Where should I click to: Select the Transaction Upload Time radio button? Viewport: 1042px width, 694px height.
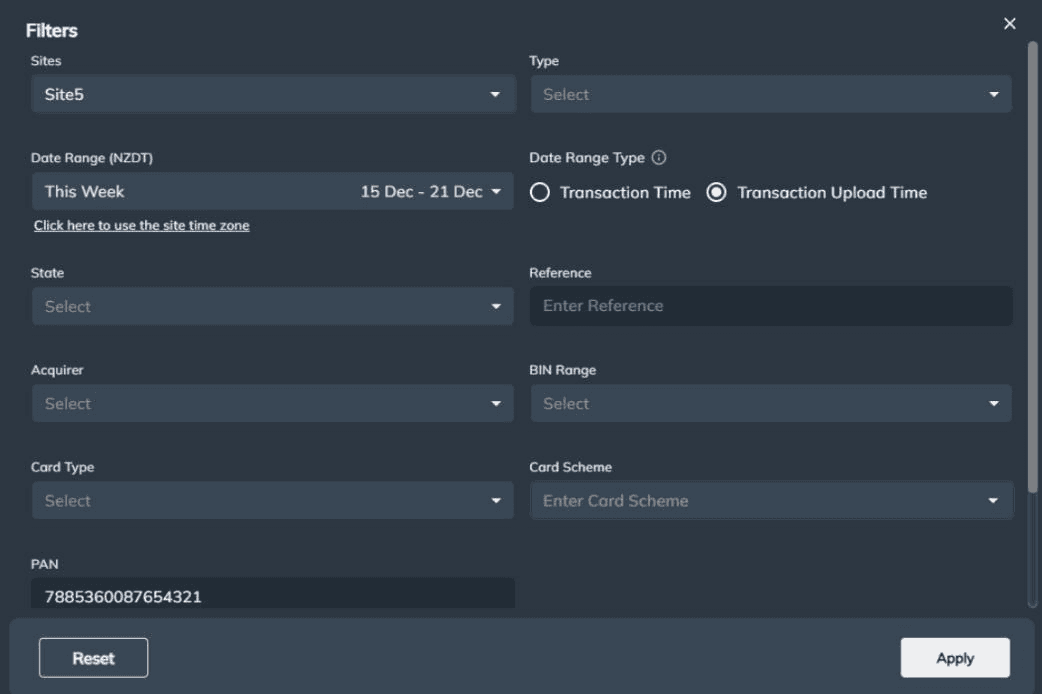tap(716, 193)
